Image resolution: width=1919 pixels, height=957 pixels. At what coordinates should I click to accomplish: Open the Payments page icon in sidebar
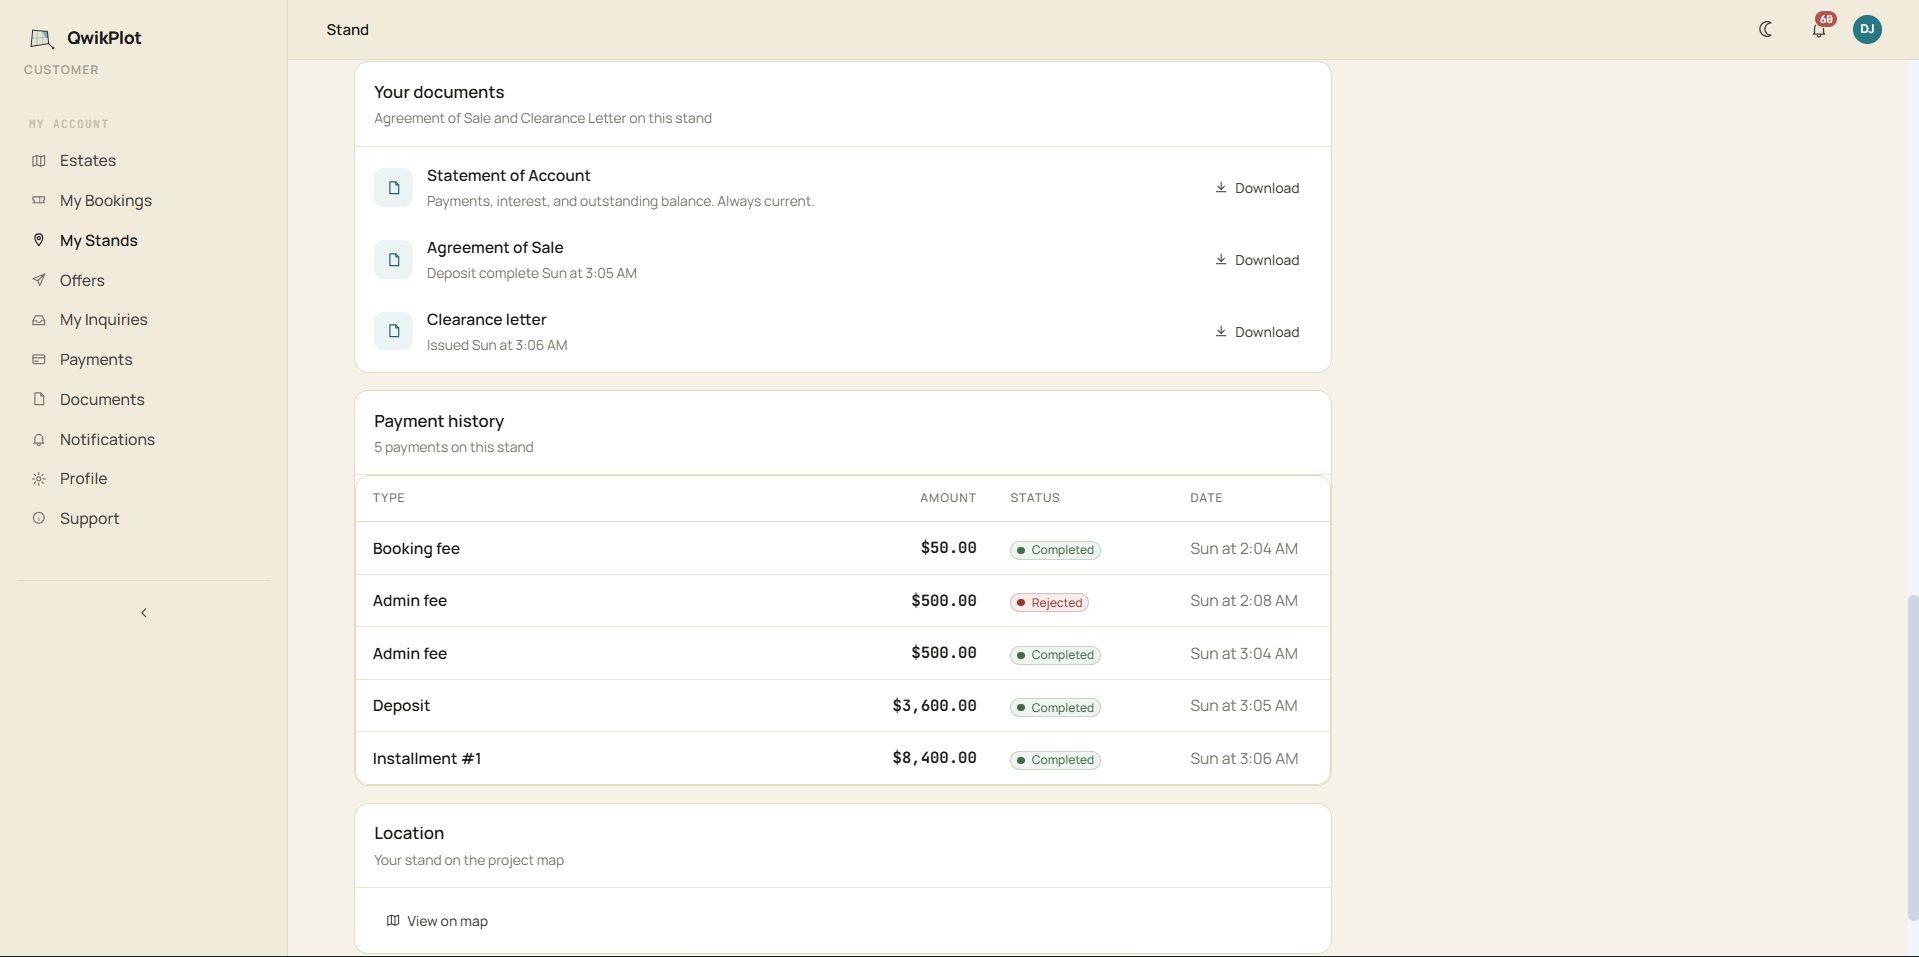pos(39,359)
